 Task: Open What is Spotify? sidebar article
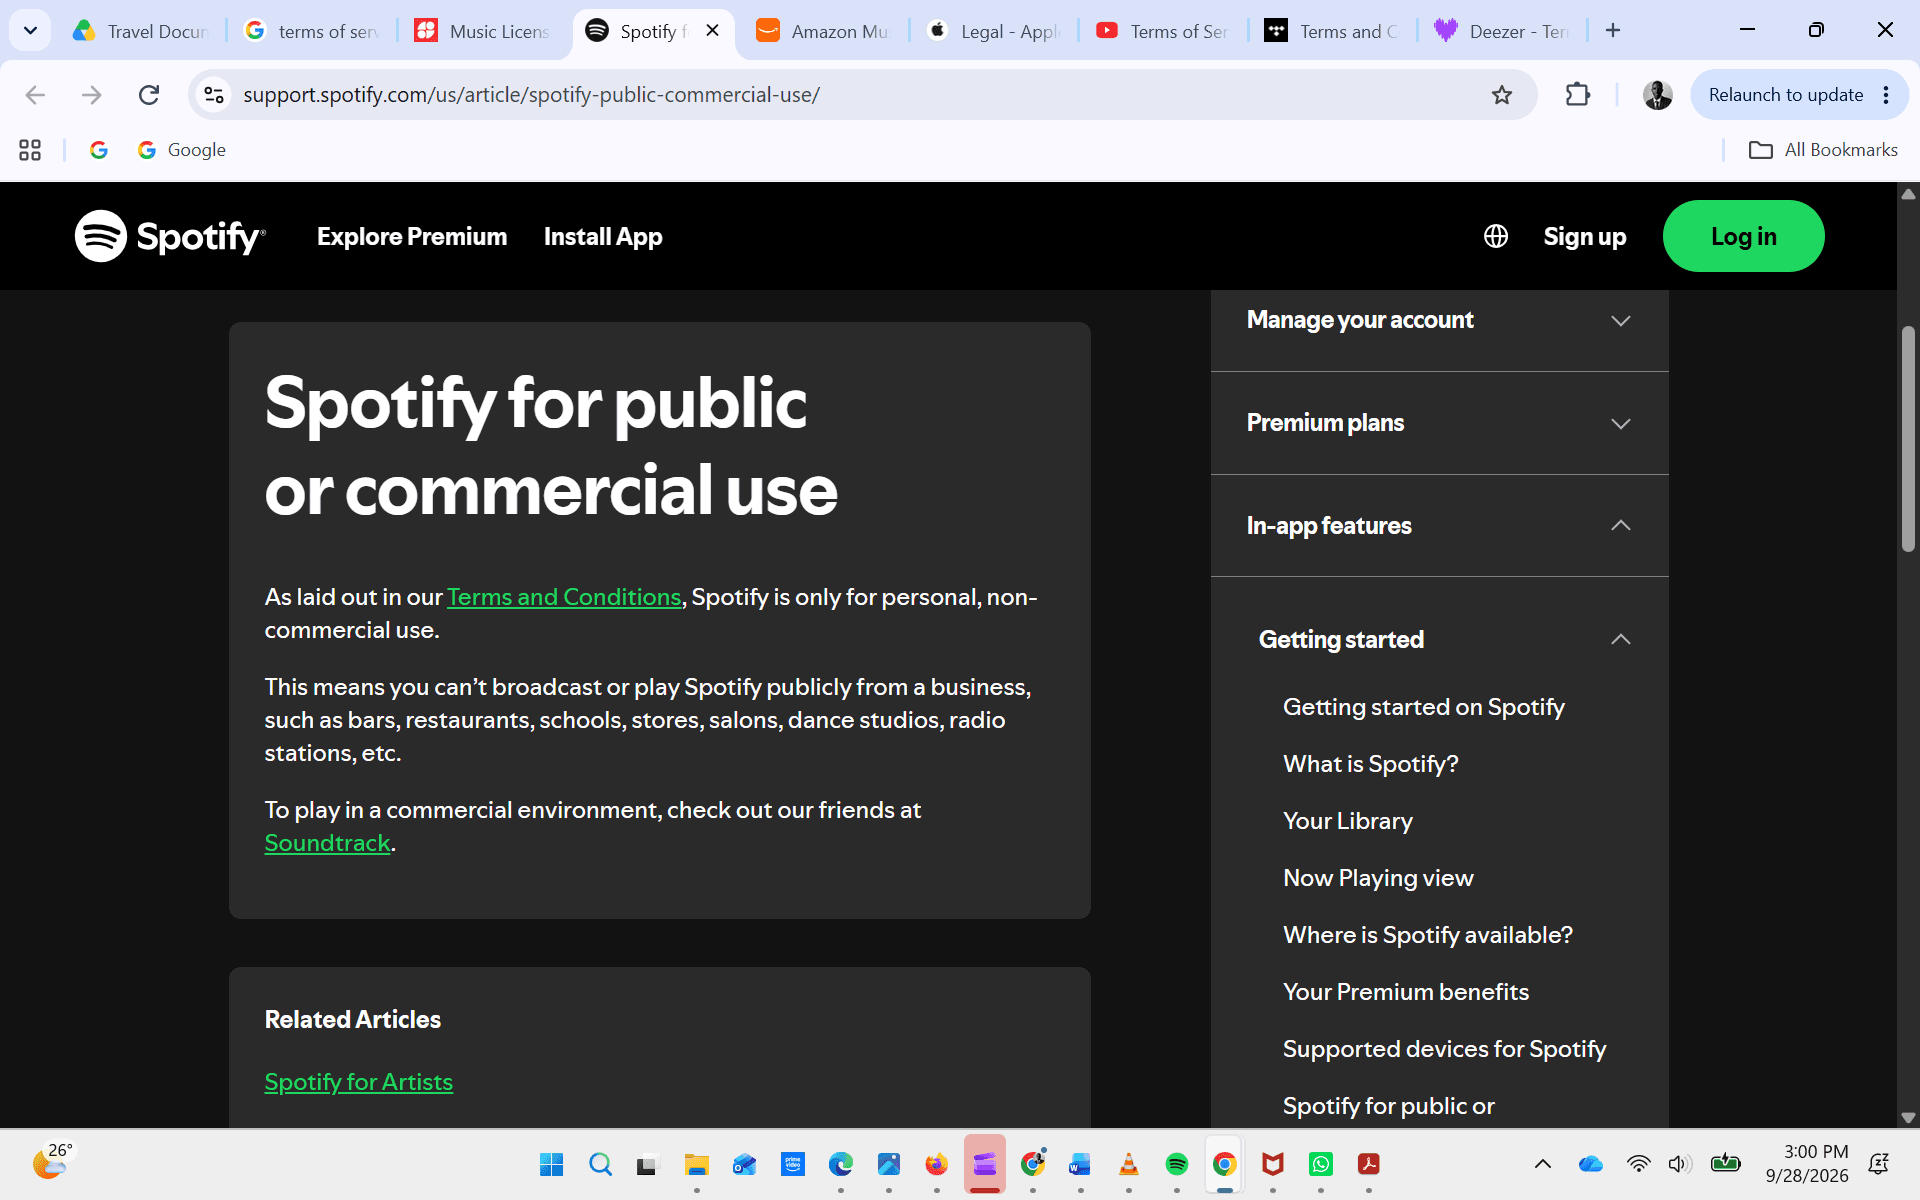(x=1370, y=764)
